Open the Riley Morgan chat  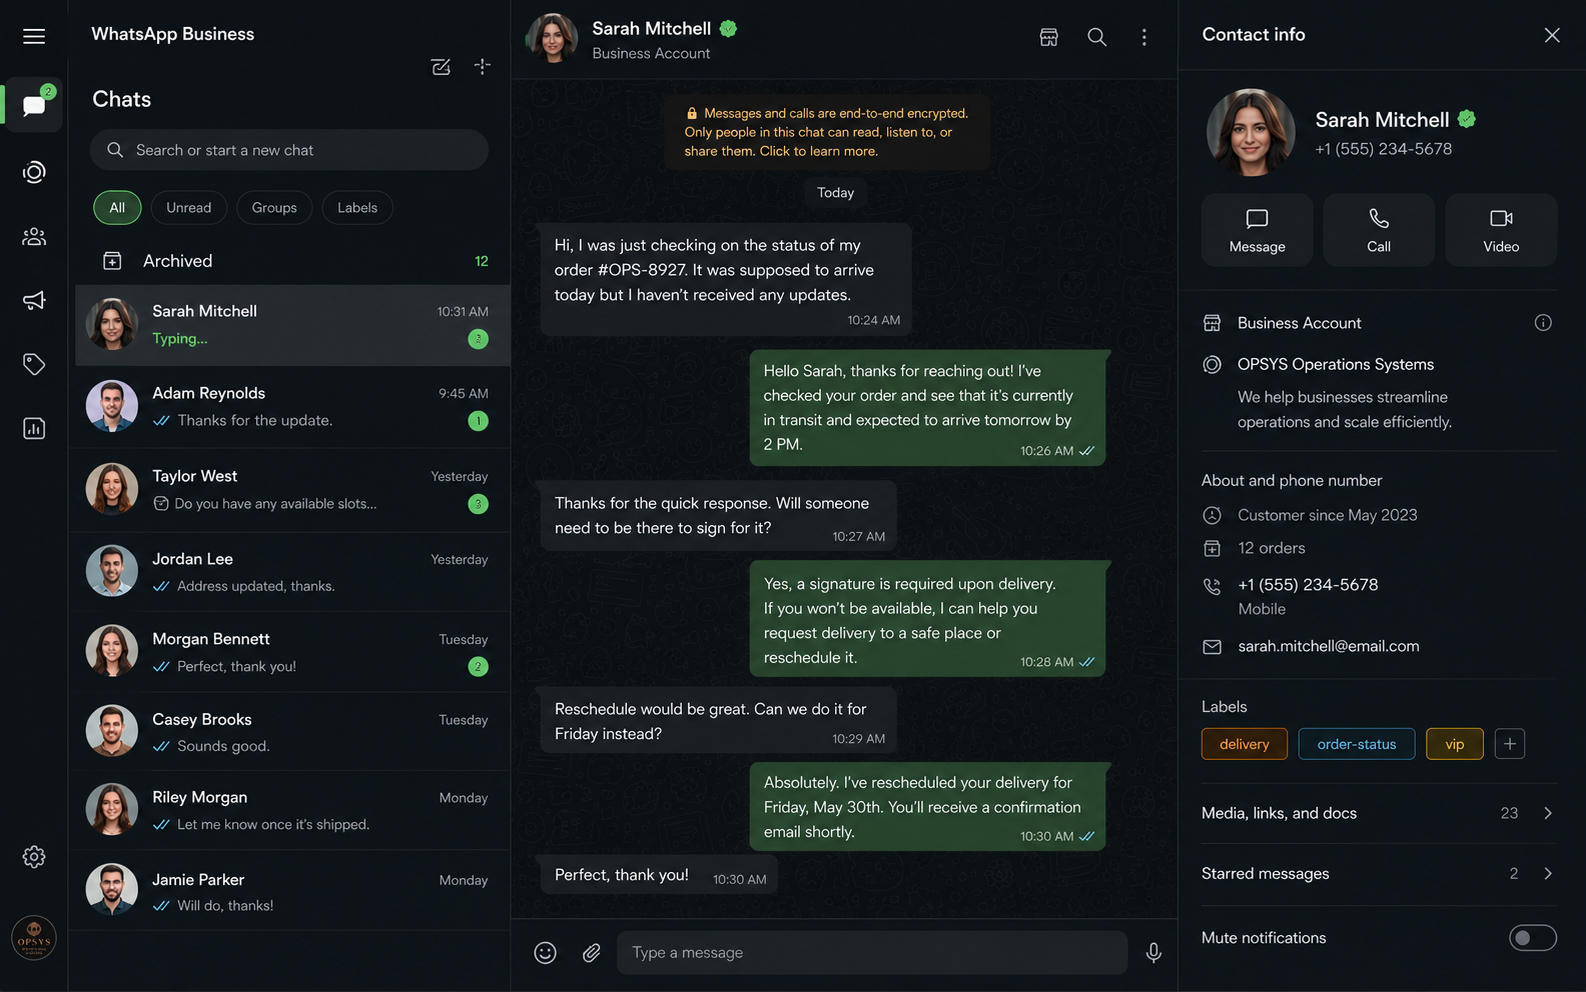[293, 811]
